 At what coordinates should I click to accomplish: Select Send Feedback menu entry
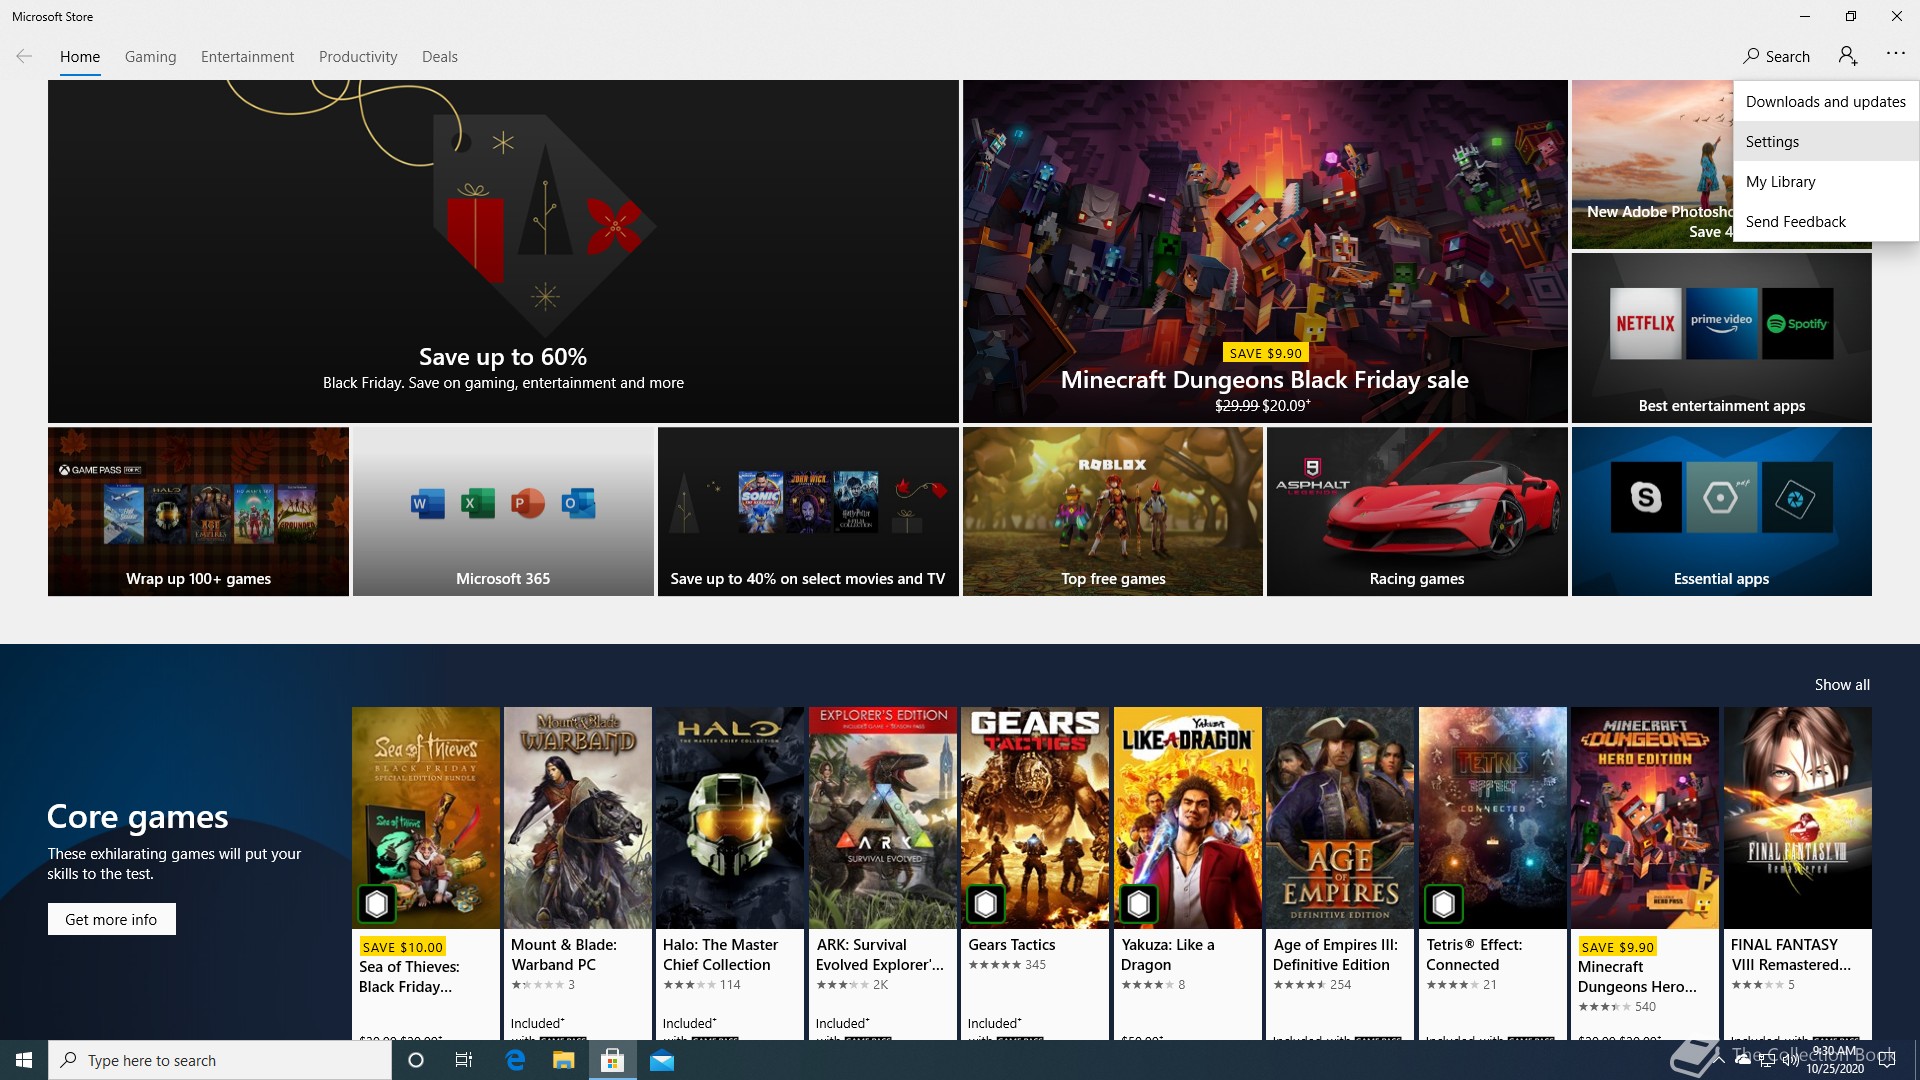tap(1825, 221)
